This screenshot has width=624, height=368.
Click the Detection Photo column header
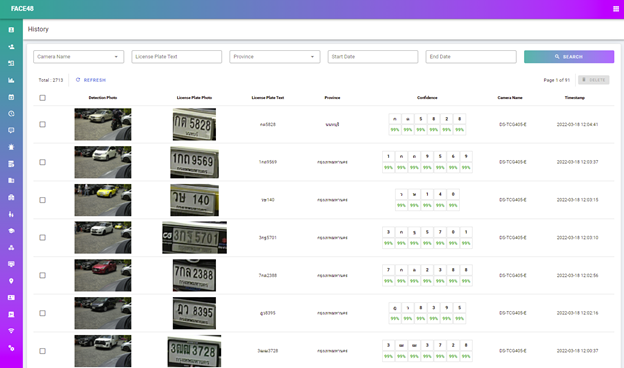tap(103, 97)
